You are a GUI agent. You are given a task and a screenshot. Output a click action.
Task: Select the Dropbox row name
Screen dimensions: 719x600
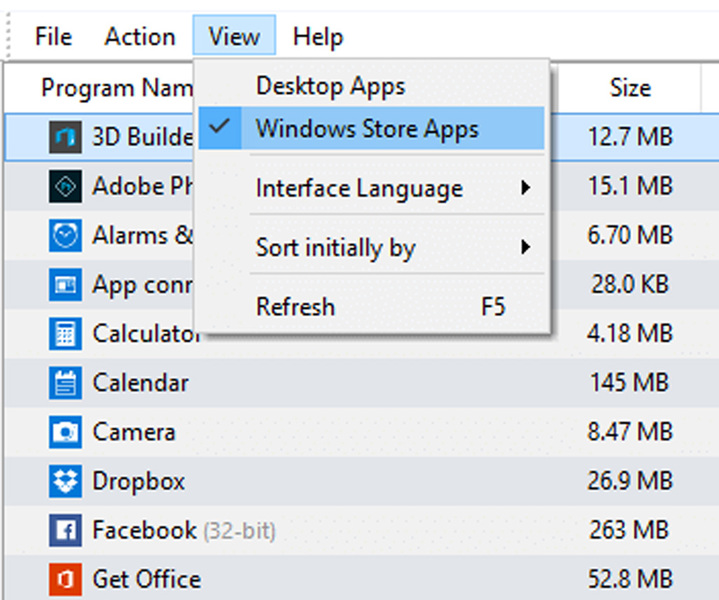(x=138, y=481)
